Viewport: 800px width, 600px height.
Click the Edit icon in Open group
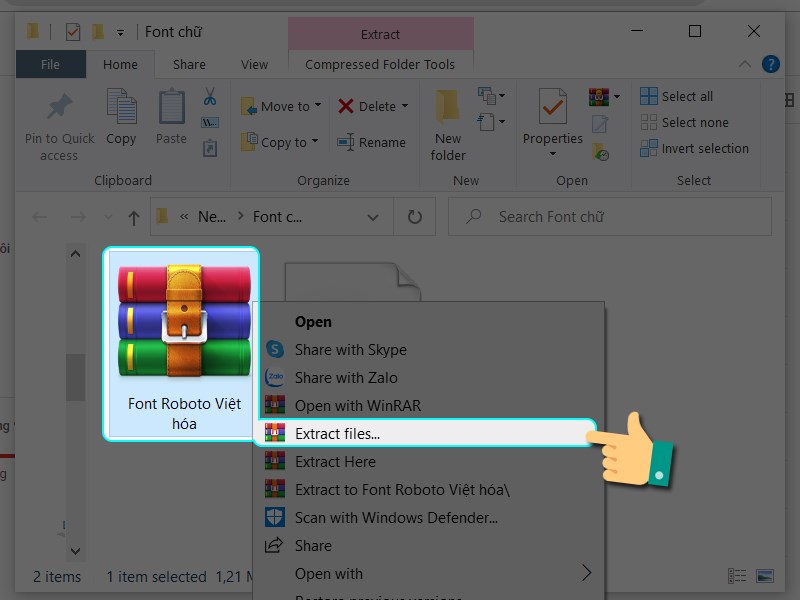pos(599,123)
